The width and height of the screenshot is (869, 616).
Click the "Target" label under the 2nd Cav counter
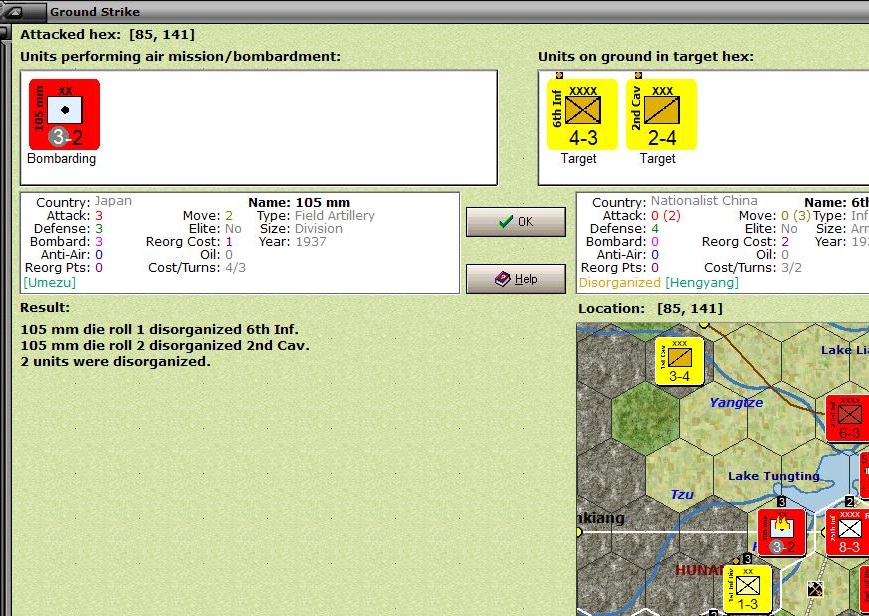(657, 159)
